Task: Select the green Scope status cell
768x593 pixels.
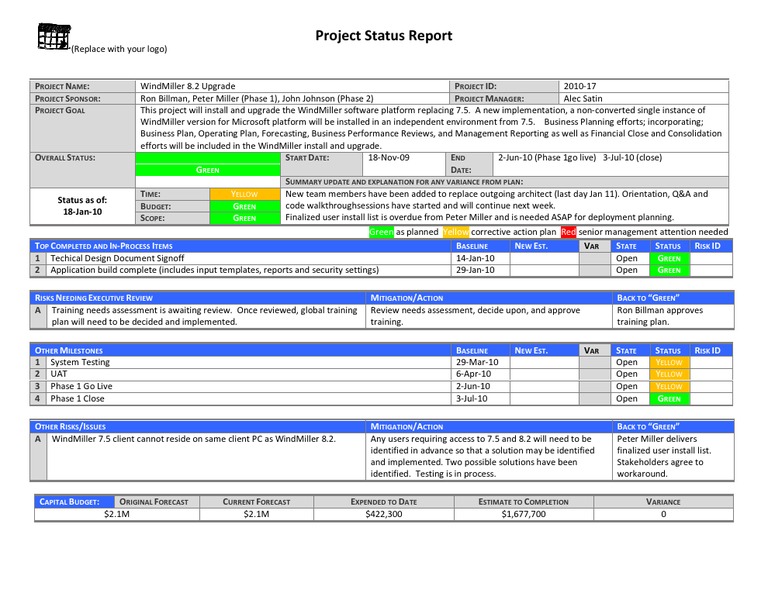Action: click(244, 218)
